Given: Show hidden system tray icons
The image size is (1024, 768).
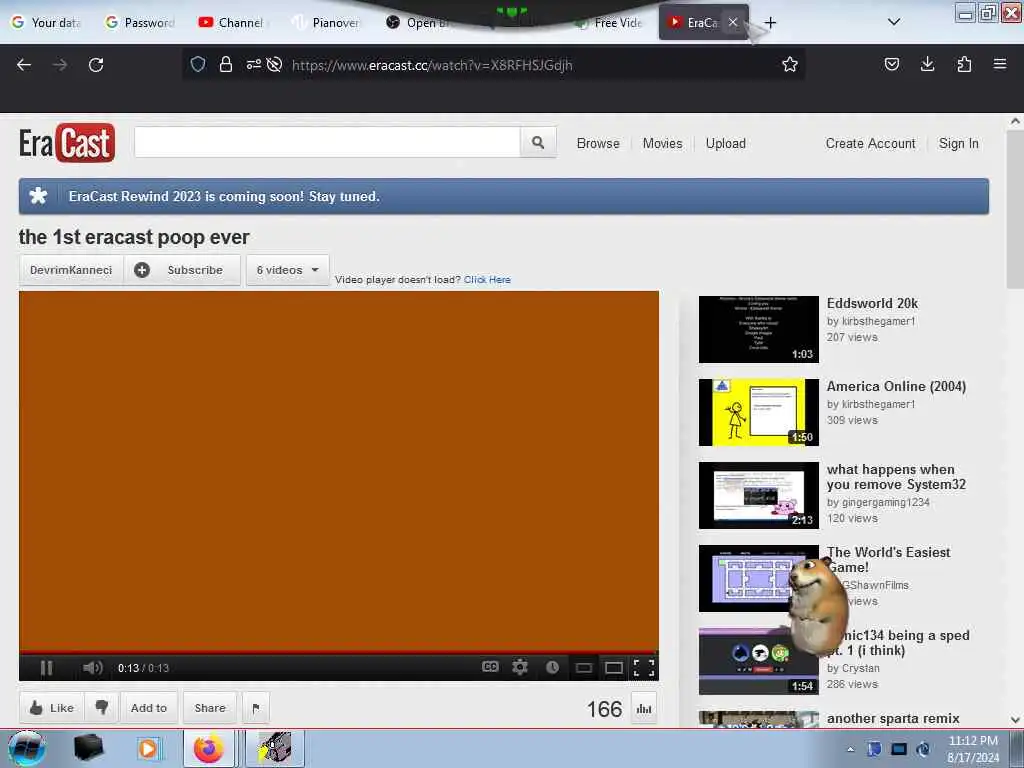Looking at the screenshot, I should (850, 749).
